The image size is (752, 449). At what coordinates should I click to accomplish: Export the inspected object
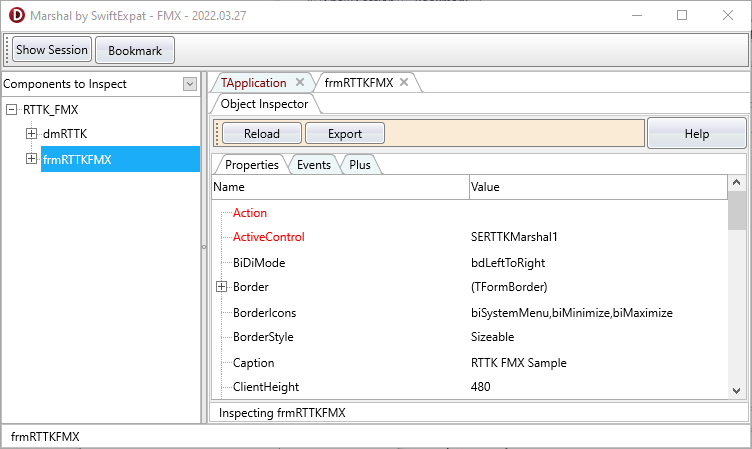coord(345,134)
